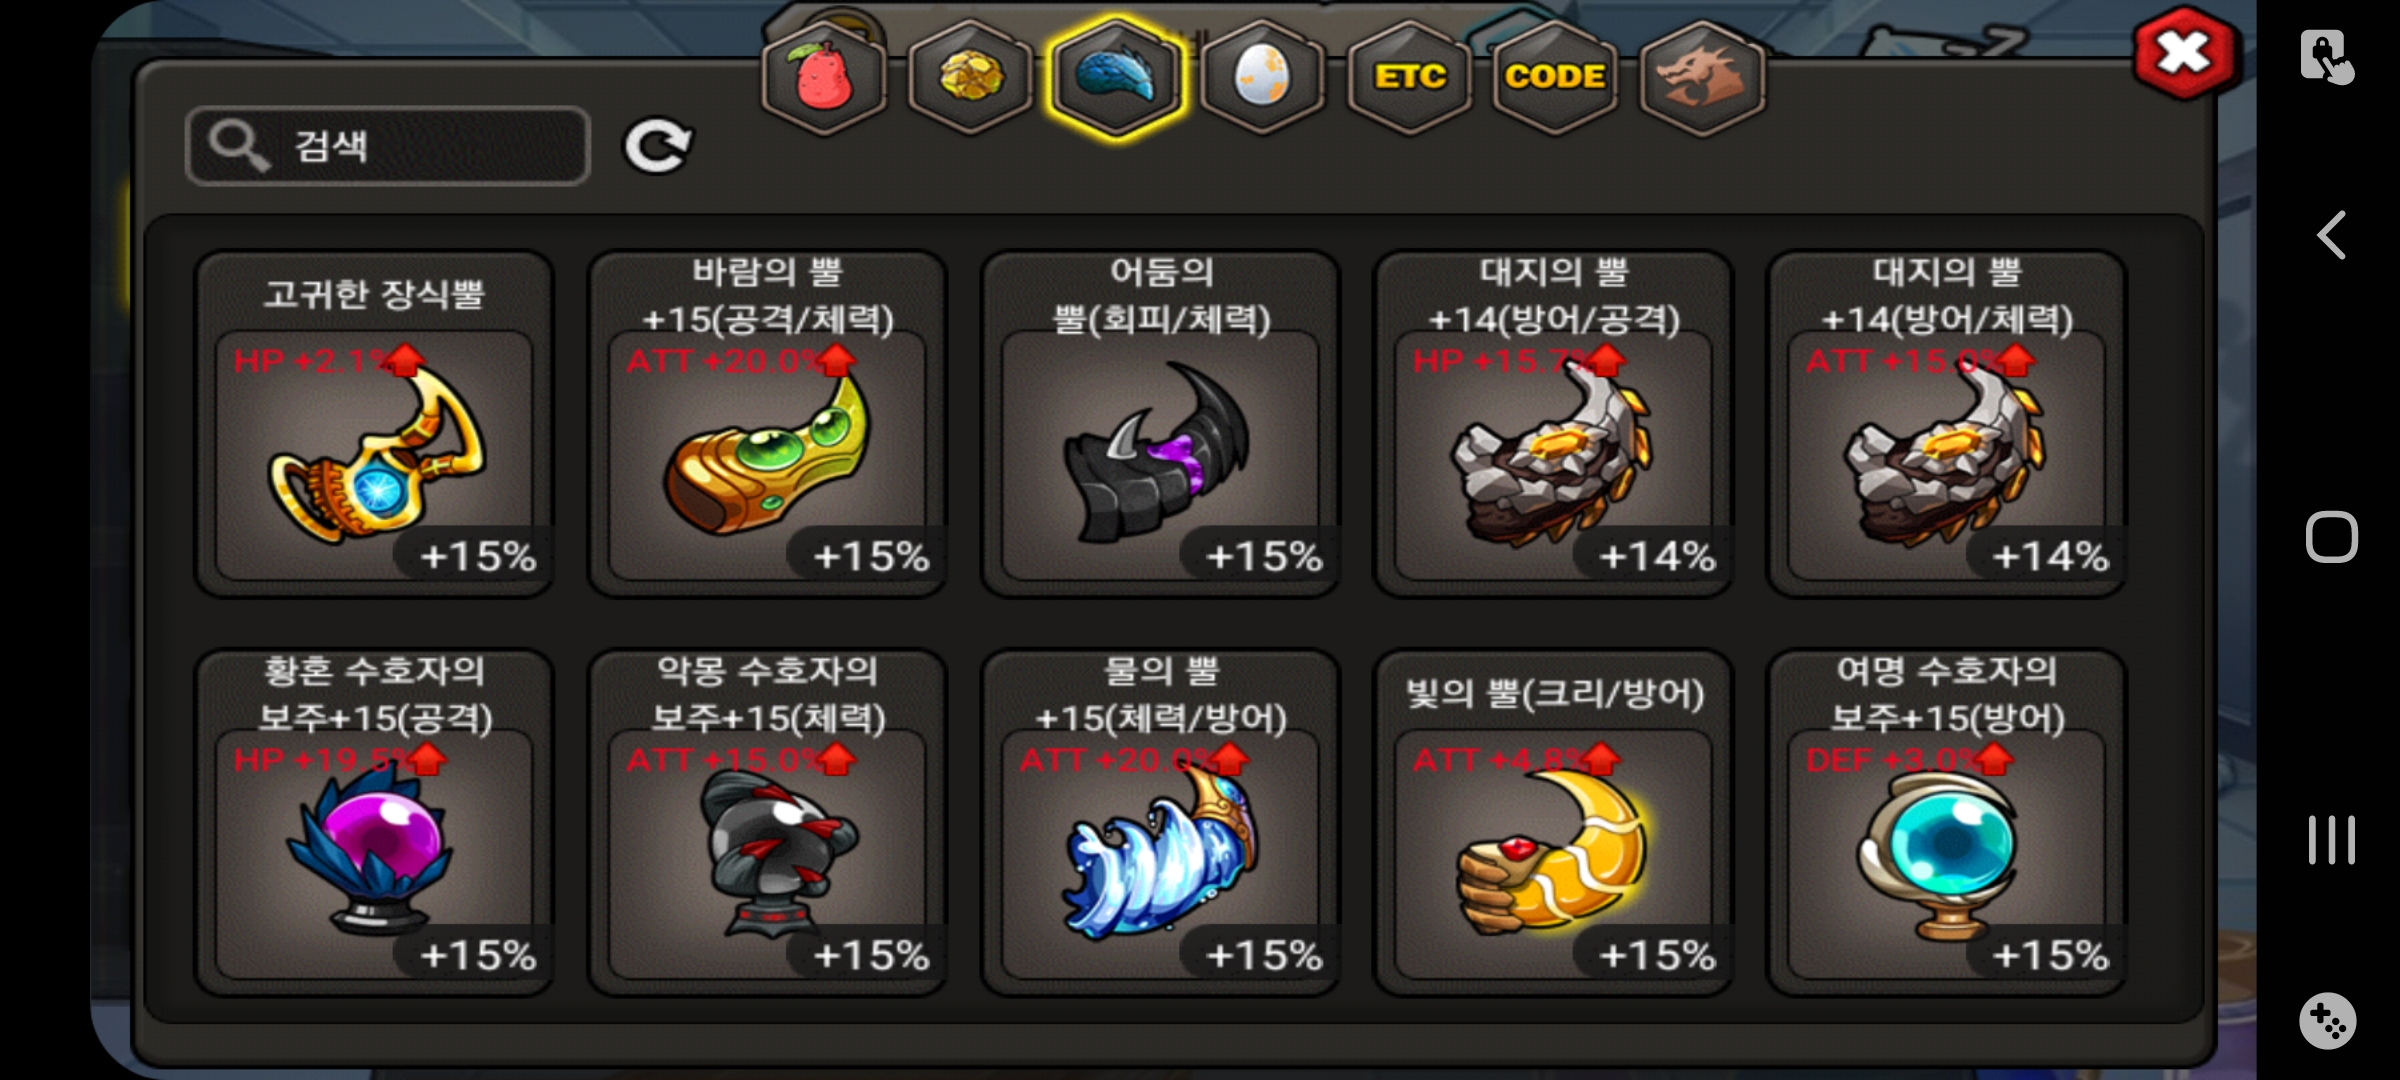Select 대지의 뿔 +14(방어/공격) rock horn

(x=1553, y=424)
